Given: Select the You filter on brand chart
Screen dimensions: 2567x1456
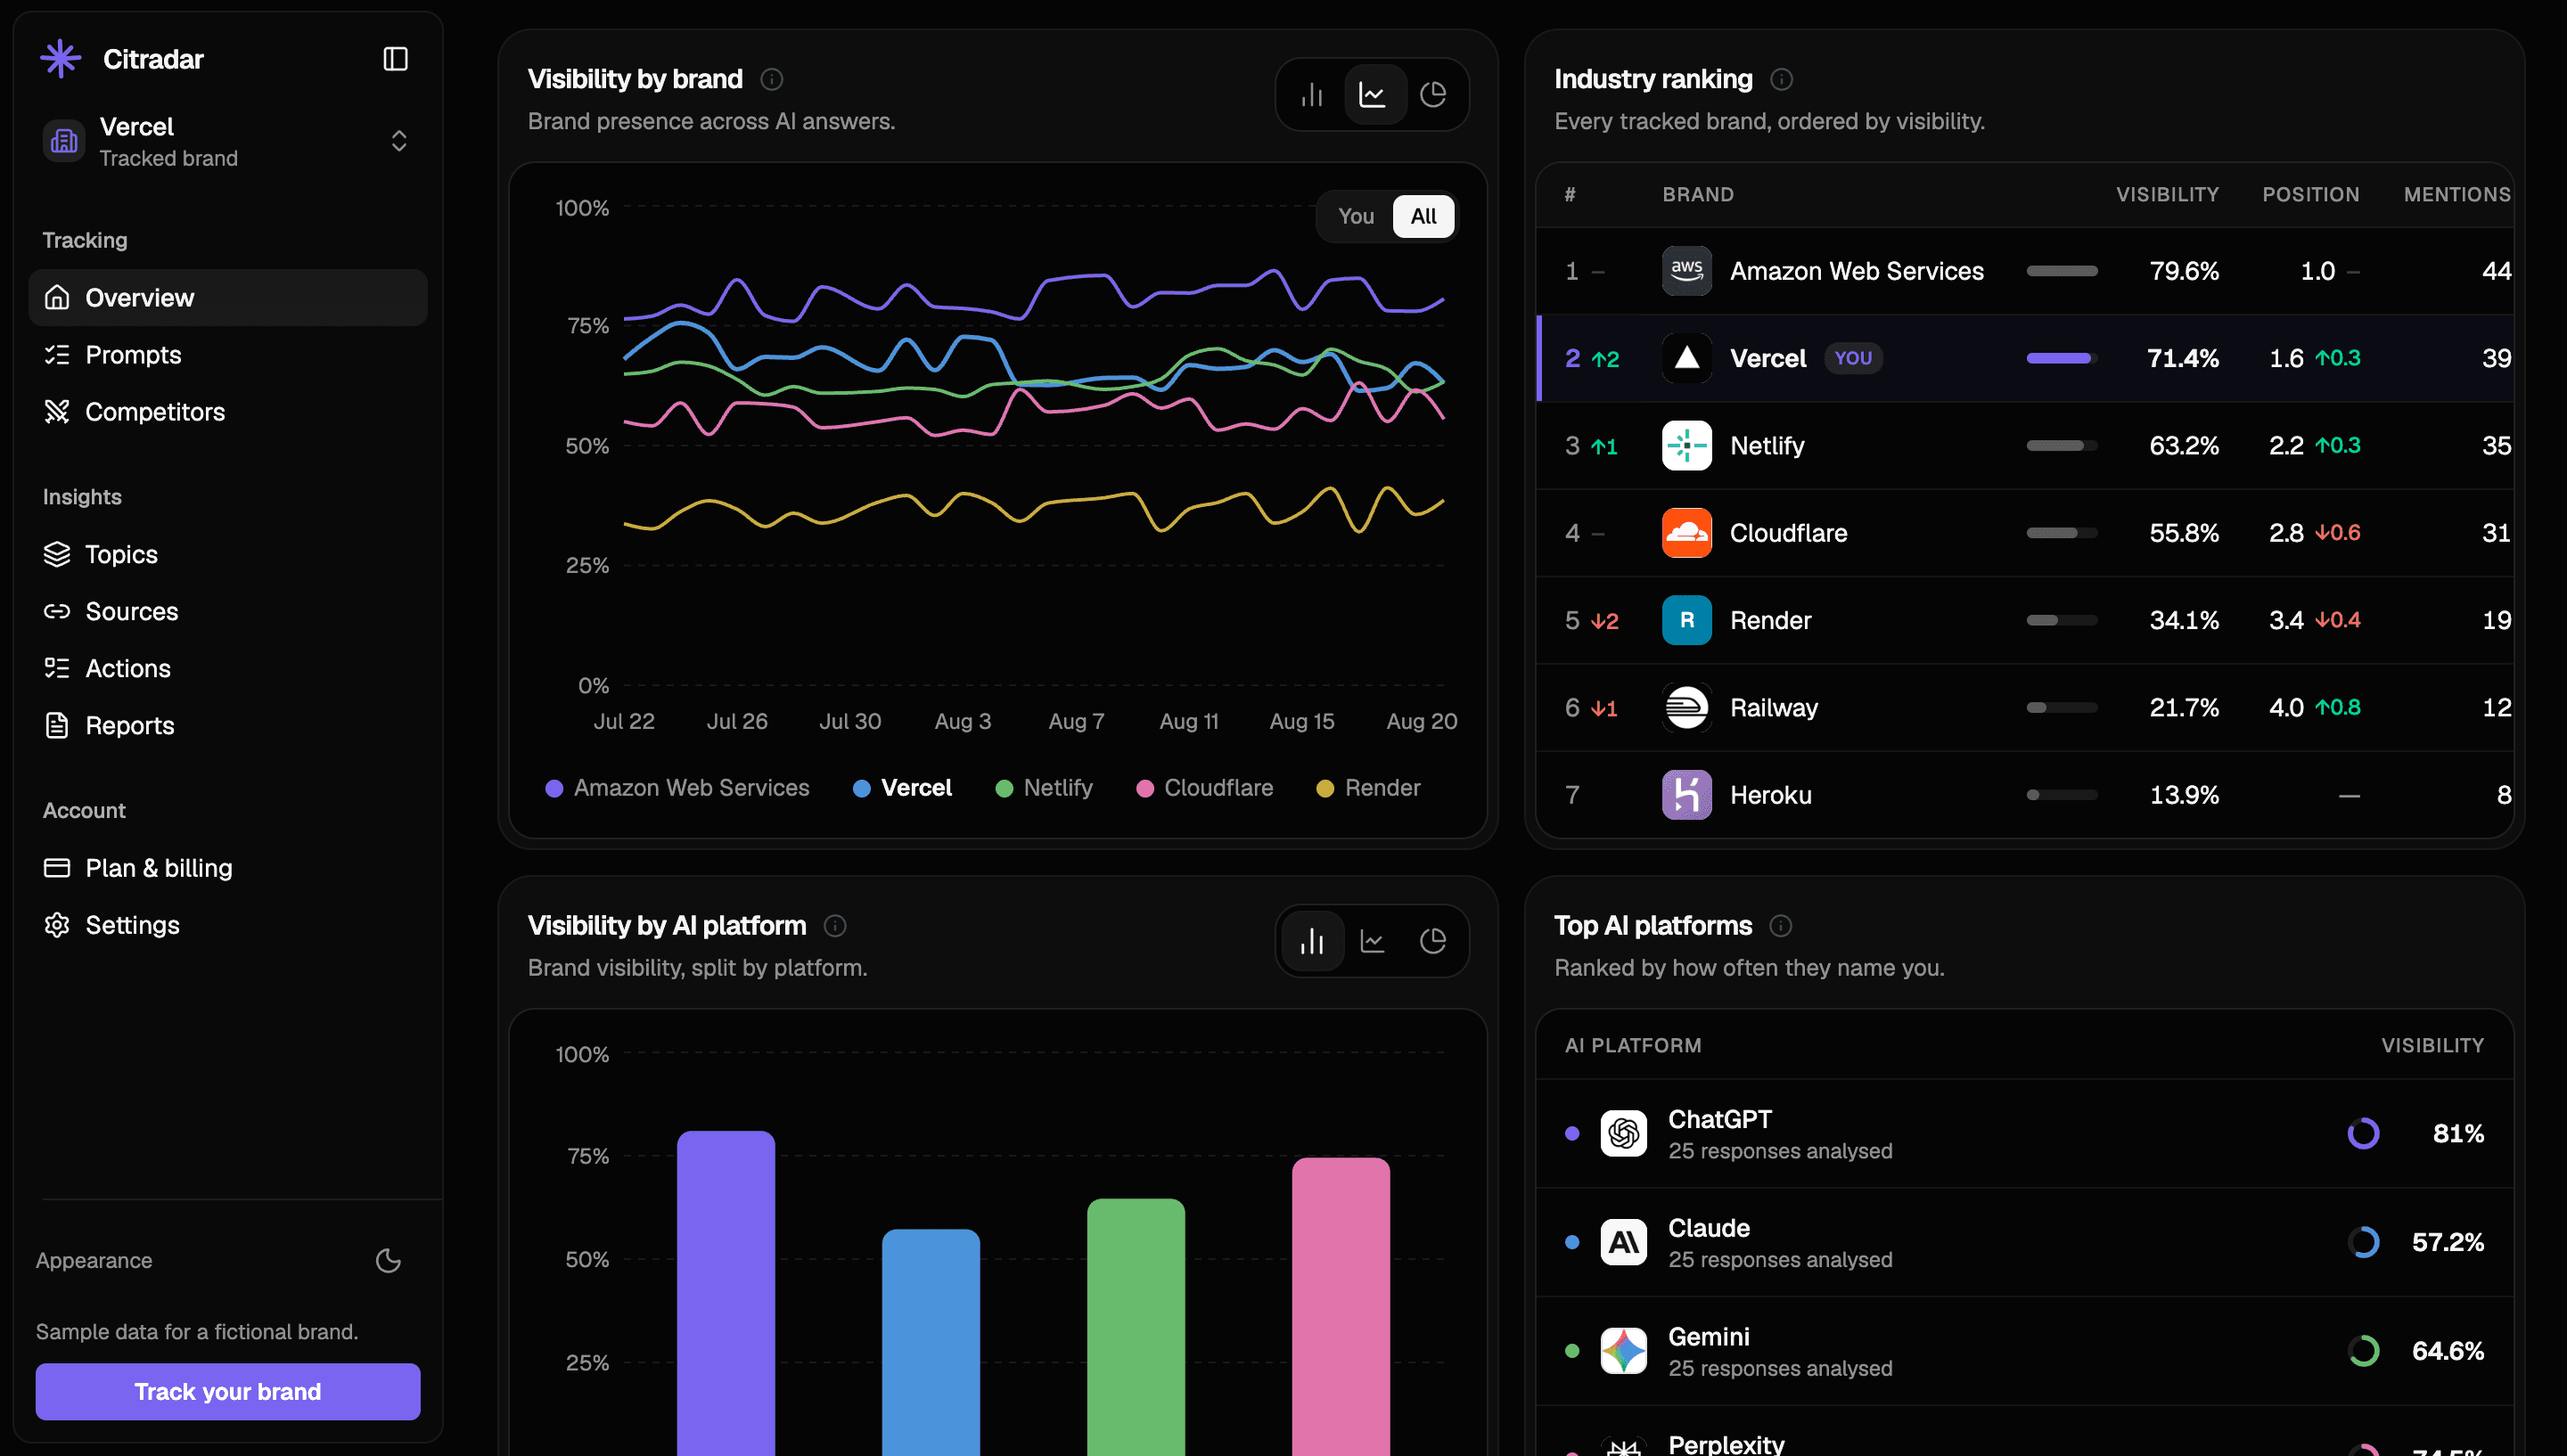Looking at the screenshot, I should tap(1356, 216).
